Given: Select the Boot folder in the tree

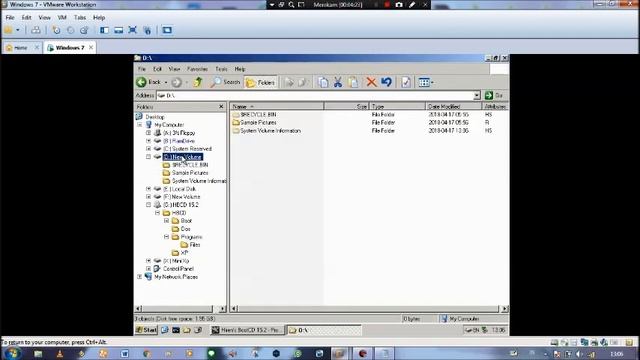Looking at the screenshot, I should point(186,221).
